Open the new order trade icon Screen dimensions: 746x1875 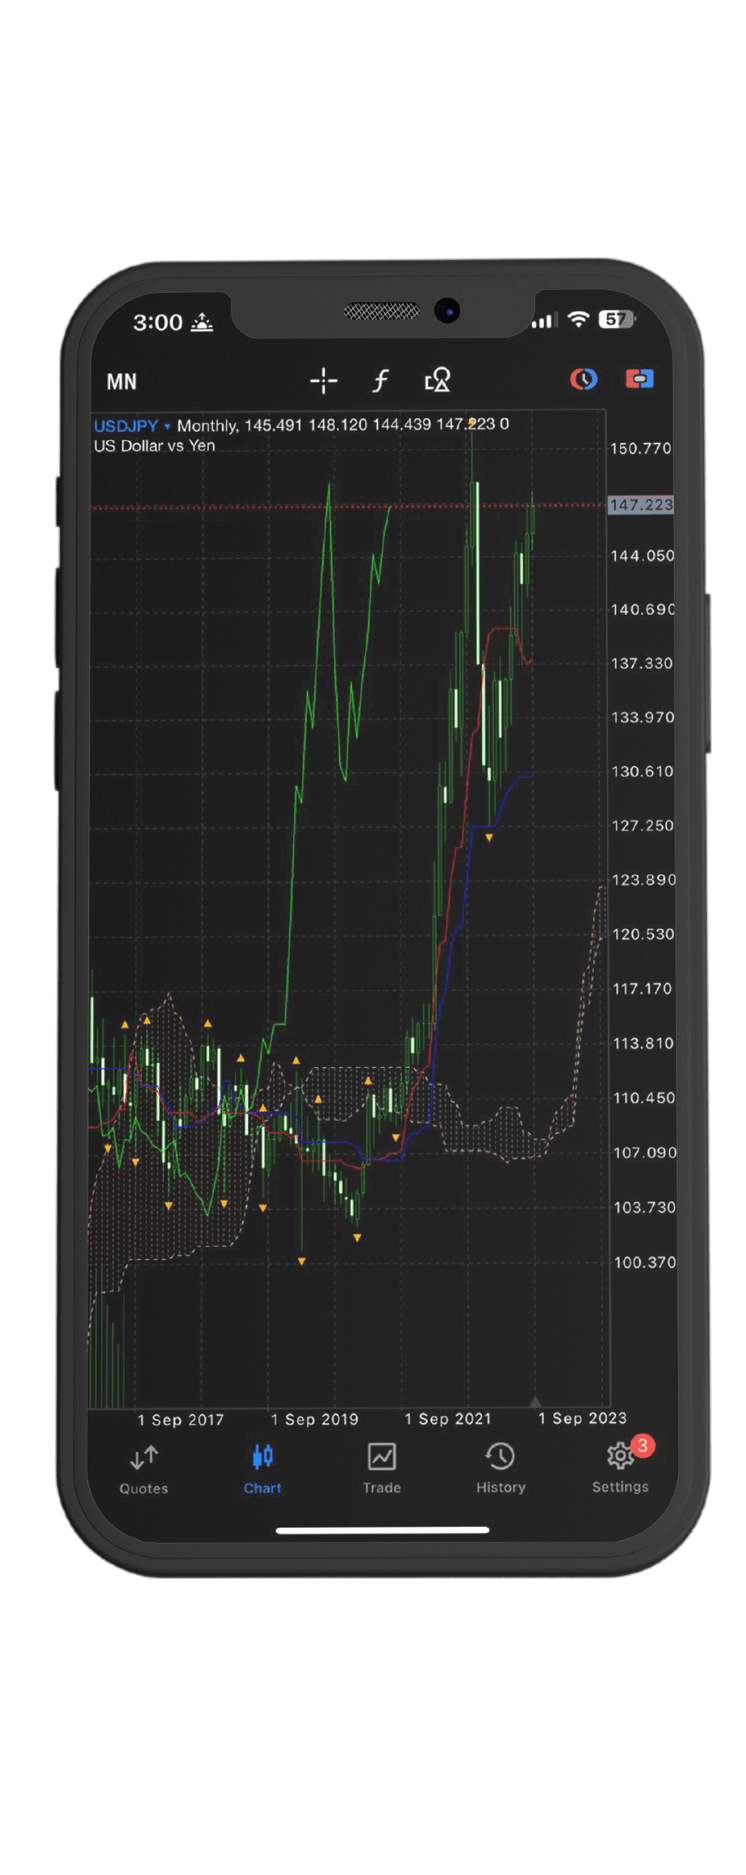639,379
